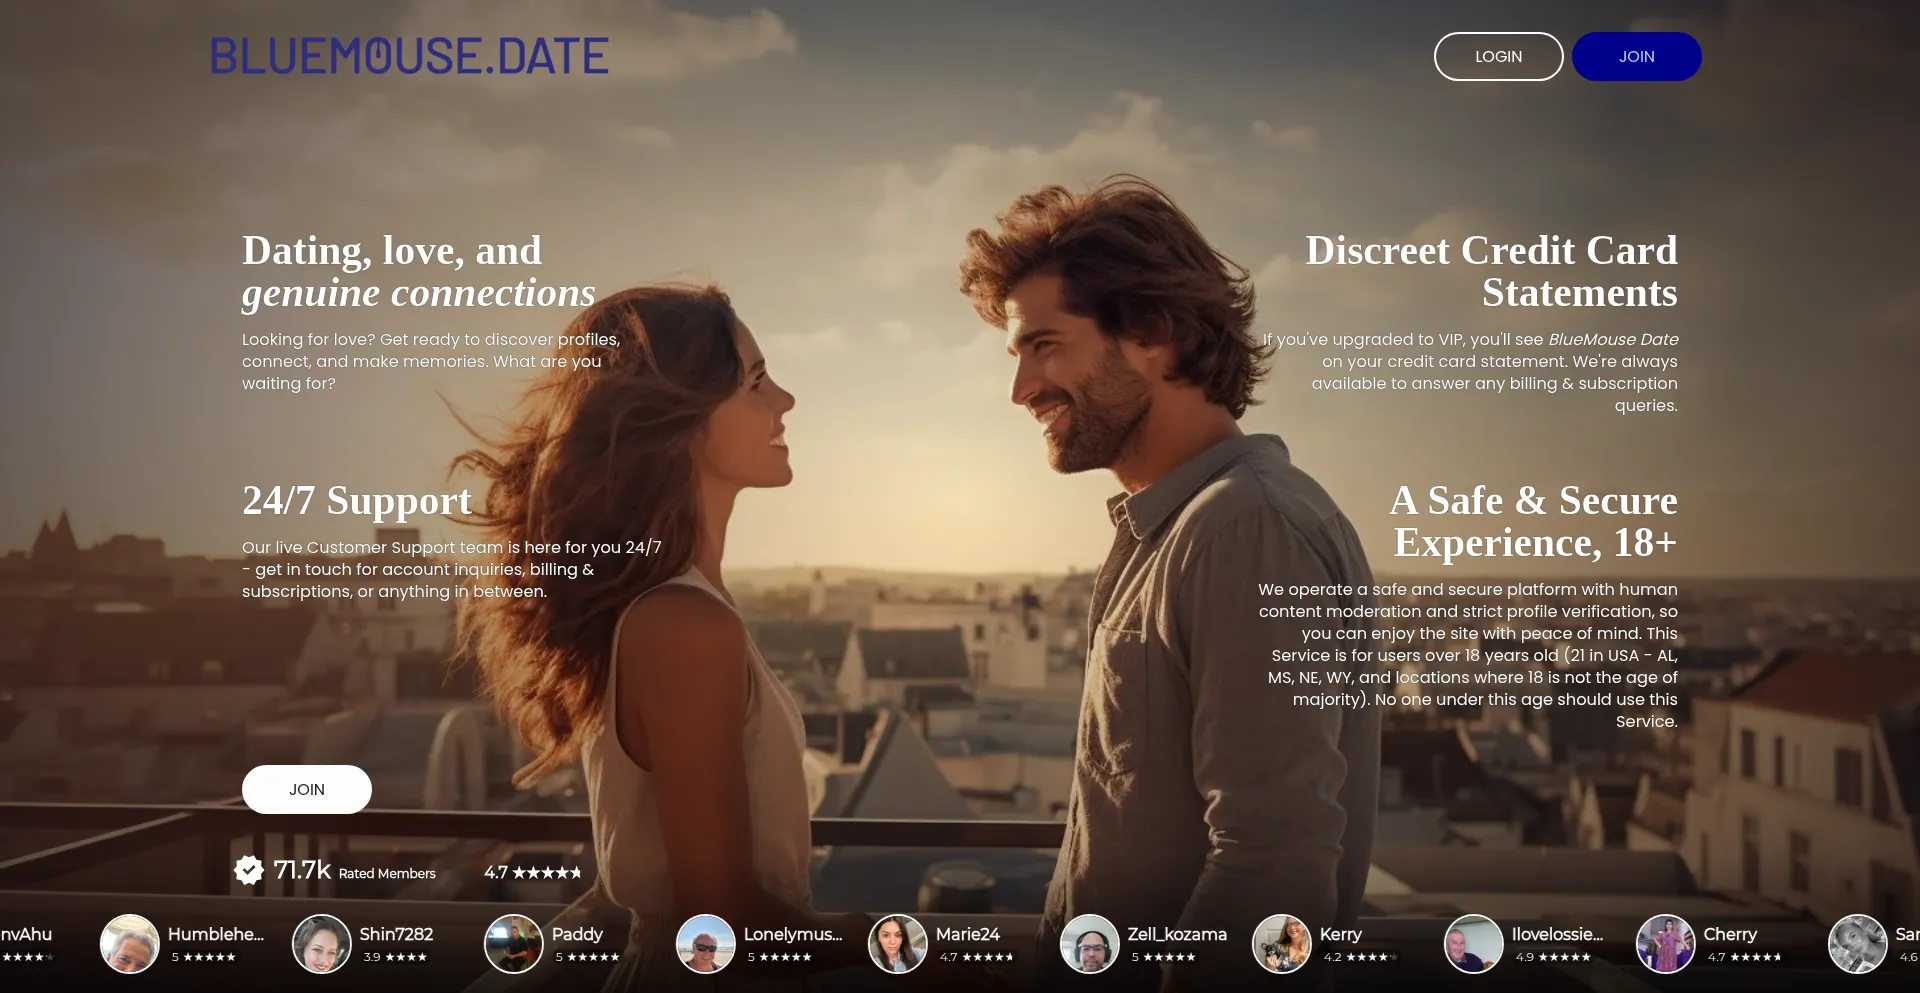Open Humblehe... profile avatar
Screen dimensions: 1920x993
[130, 944]
